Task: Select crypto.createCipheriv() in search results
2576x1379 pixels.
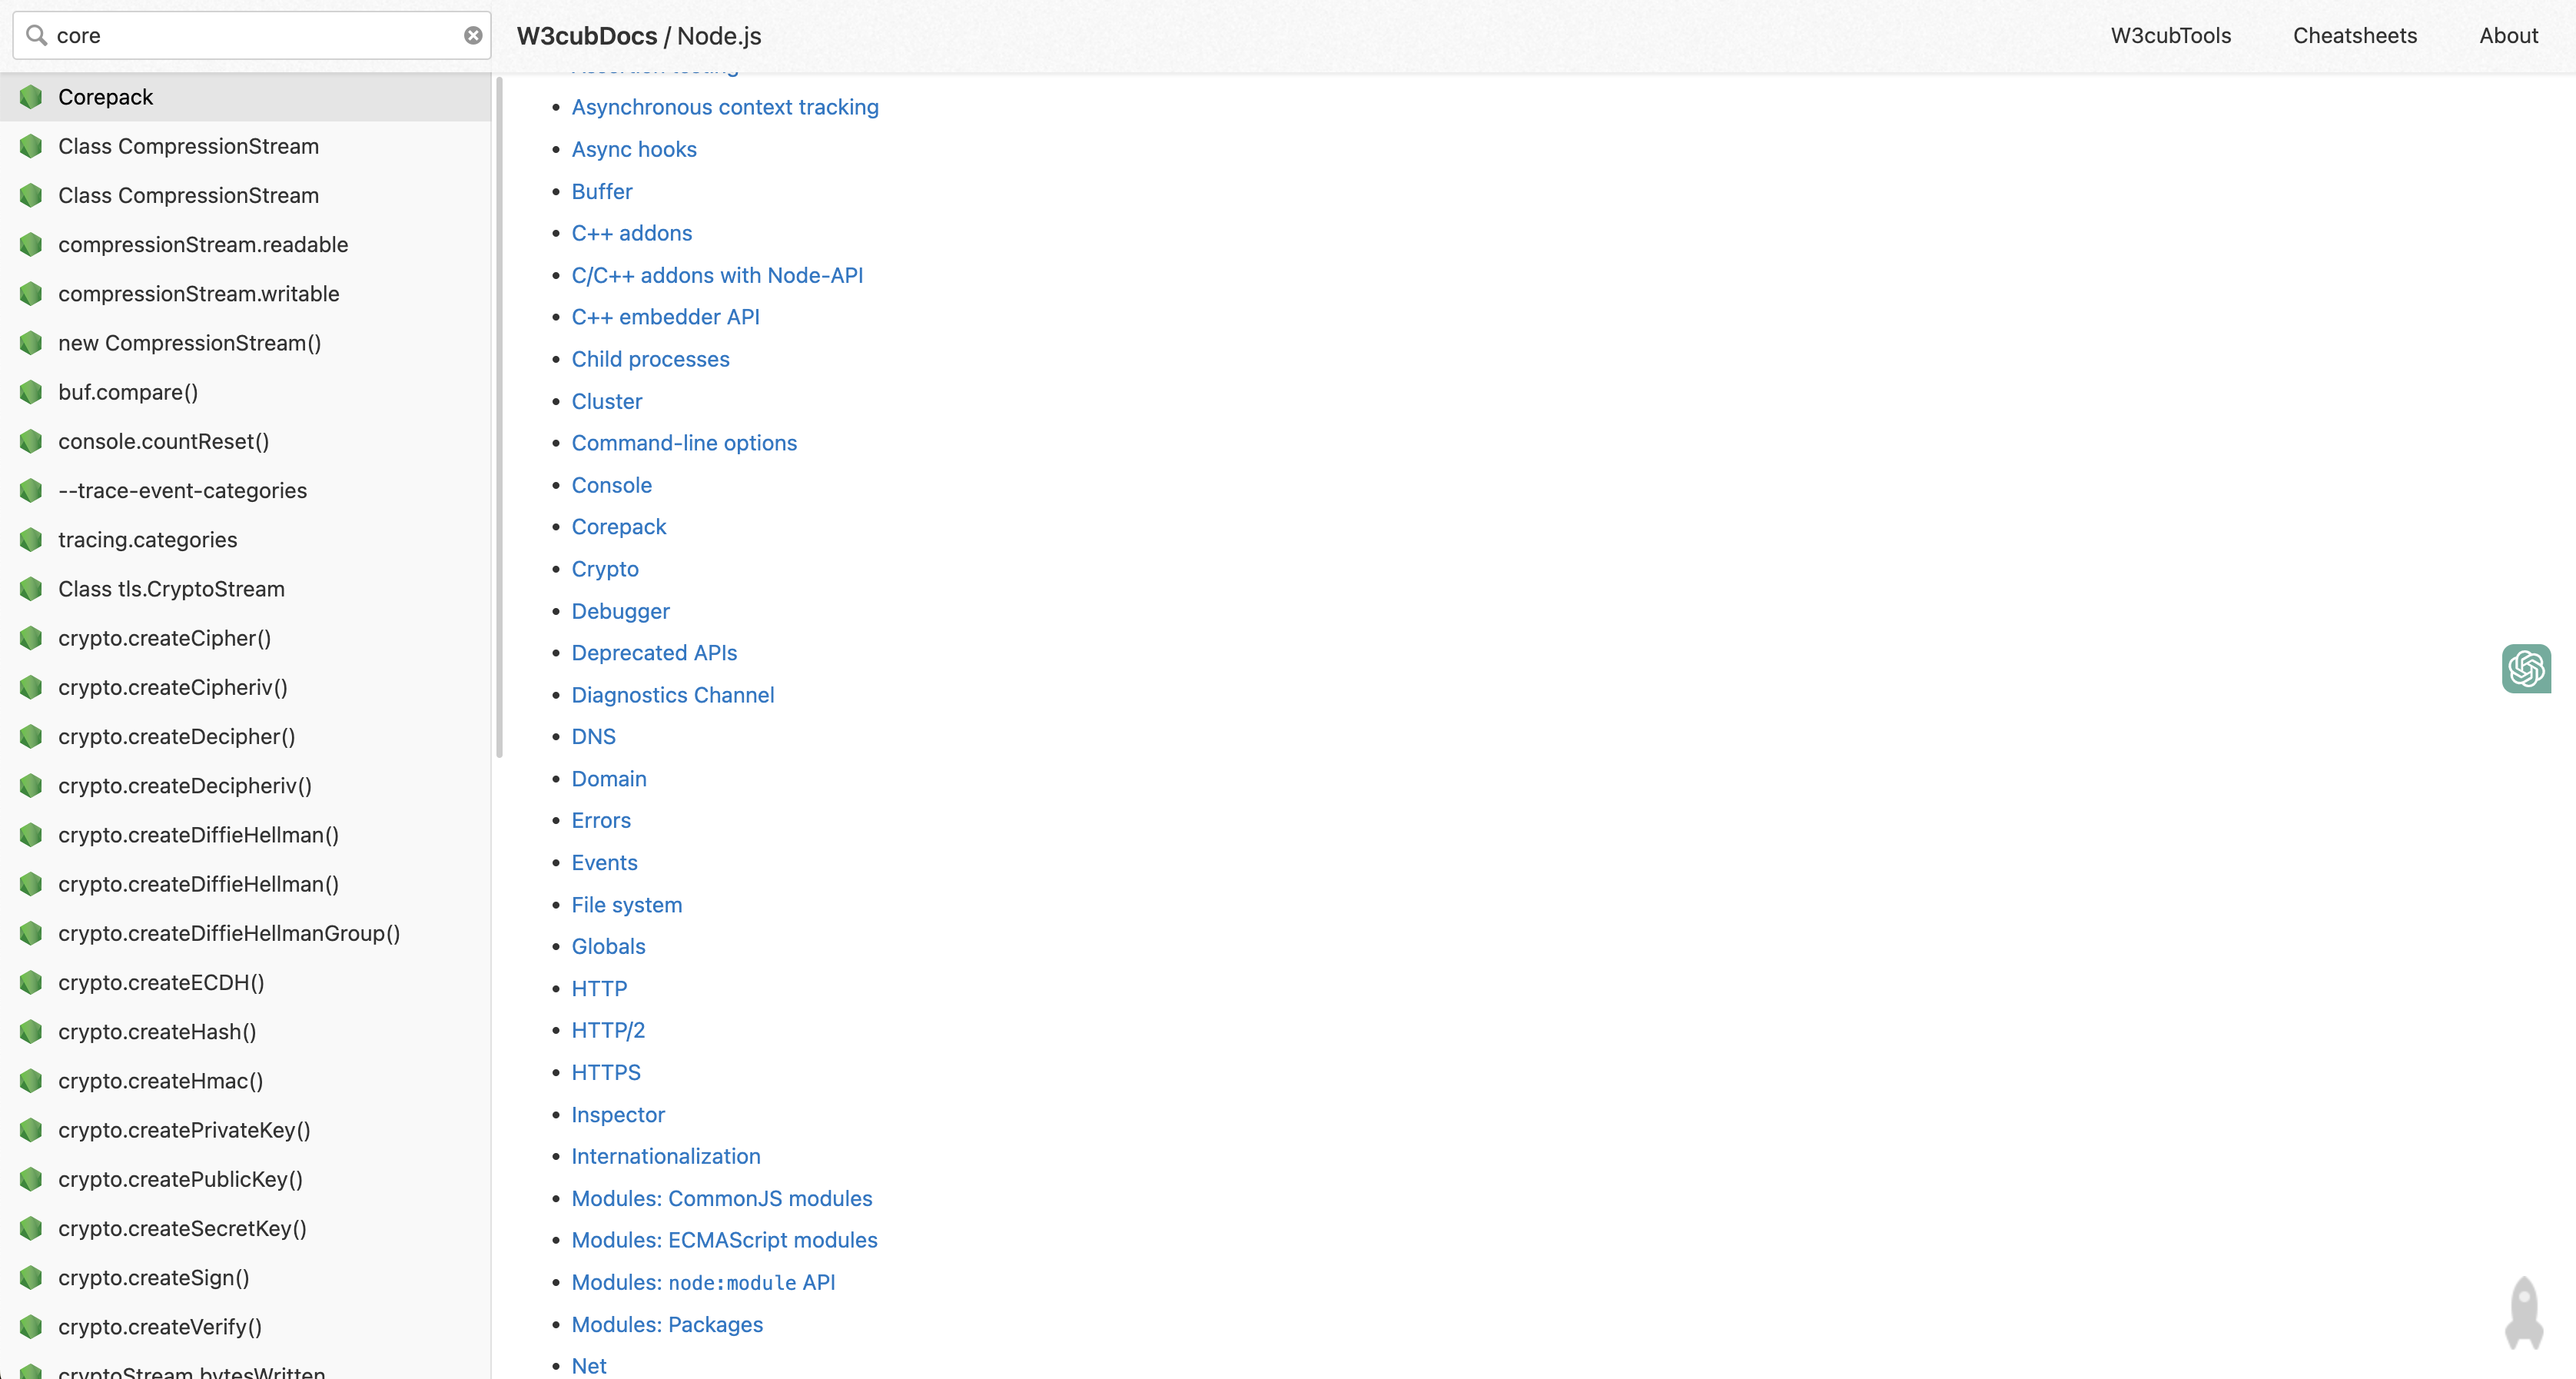Action: (245, 687)
